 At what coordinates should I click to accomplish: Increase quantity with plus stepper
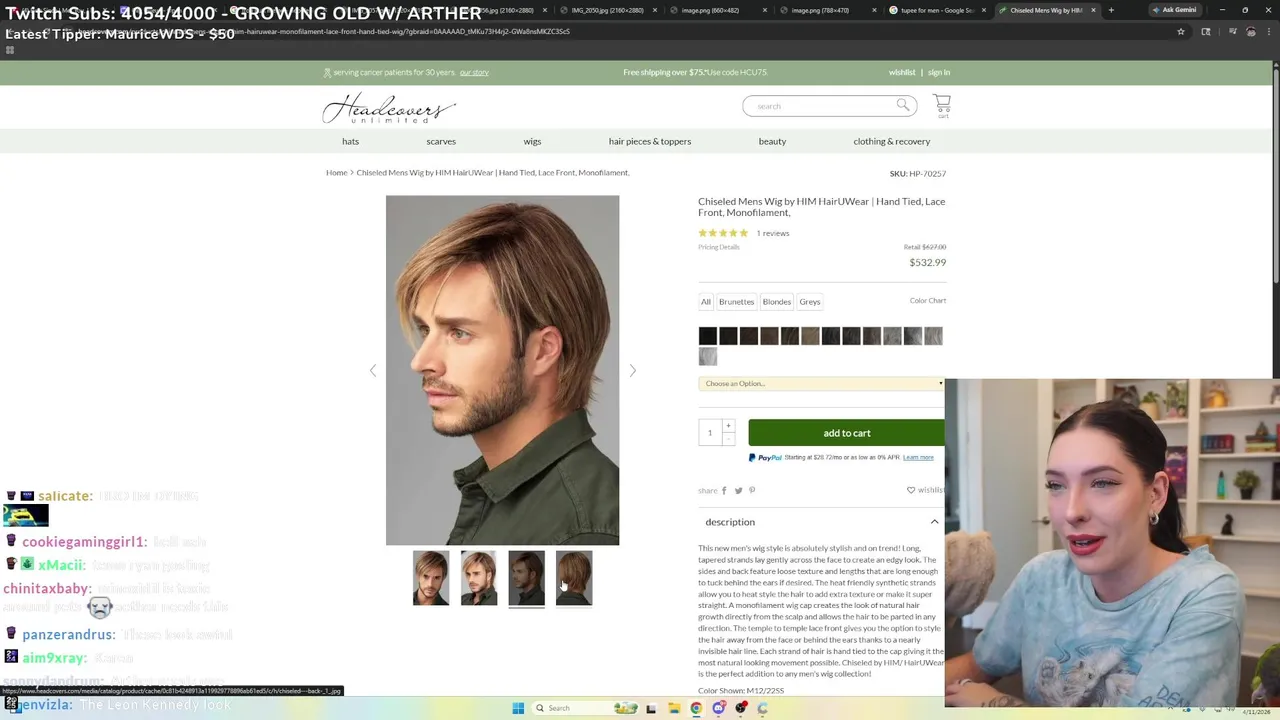[728, 426]
